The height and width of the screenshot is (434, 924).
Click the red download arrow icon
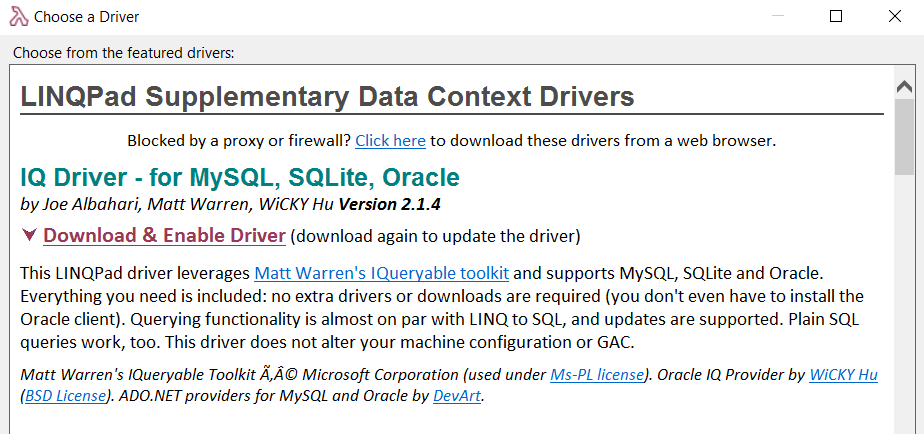click(x=29, y=235)
